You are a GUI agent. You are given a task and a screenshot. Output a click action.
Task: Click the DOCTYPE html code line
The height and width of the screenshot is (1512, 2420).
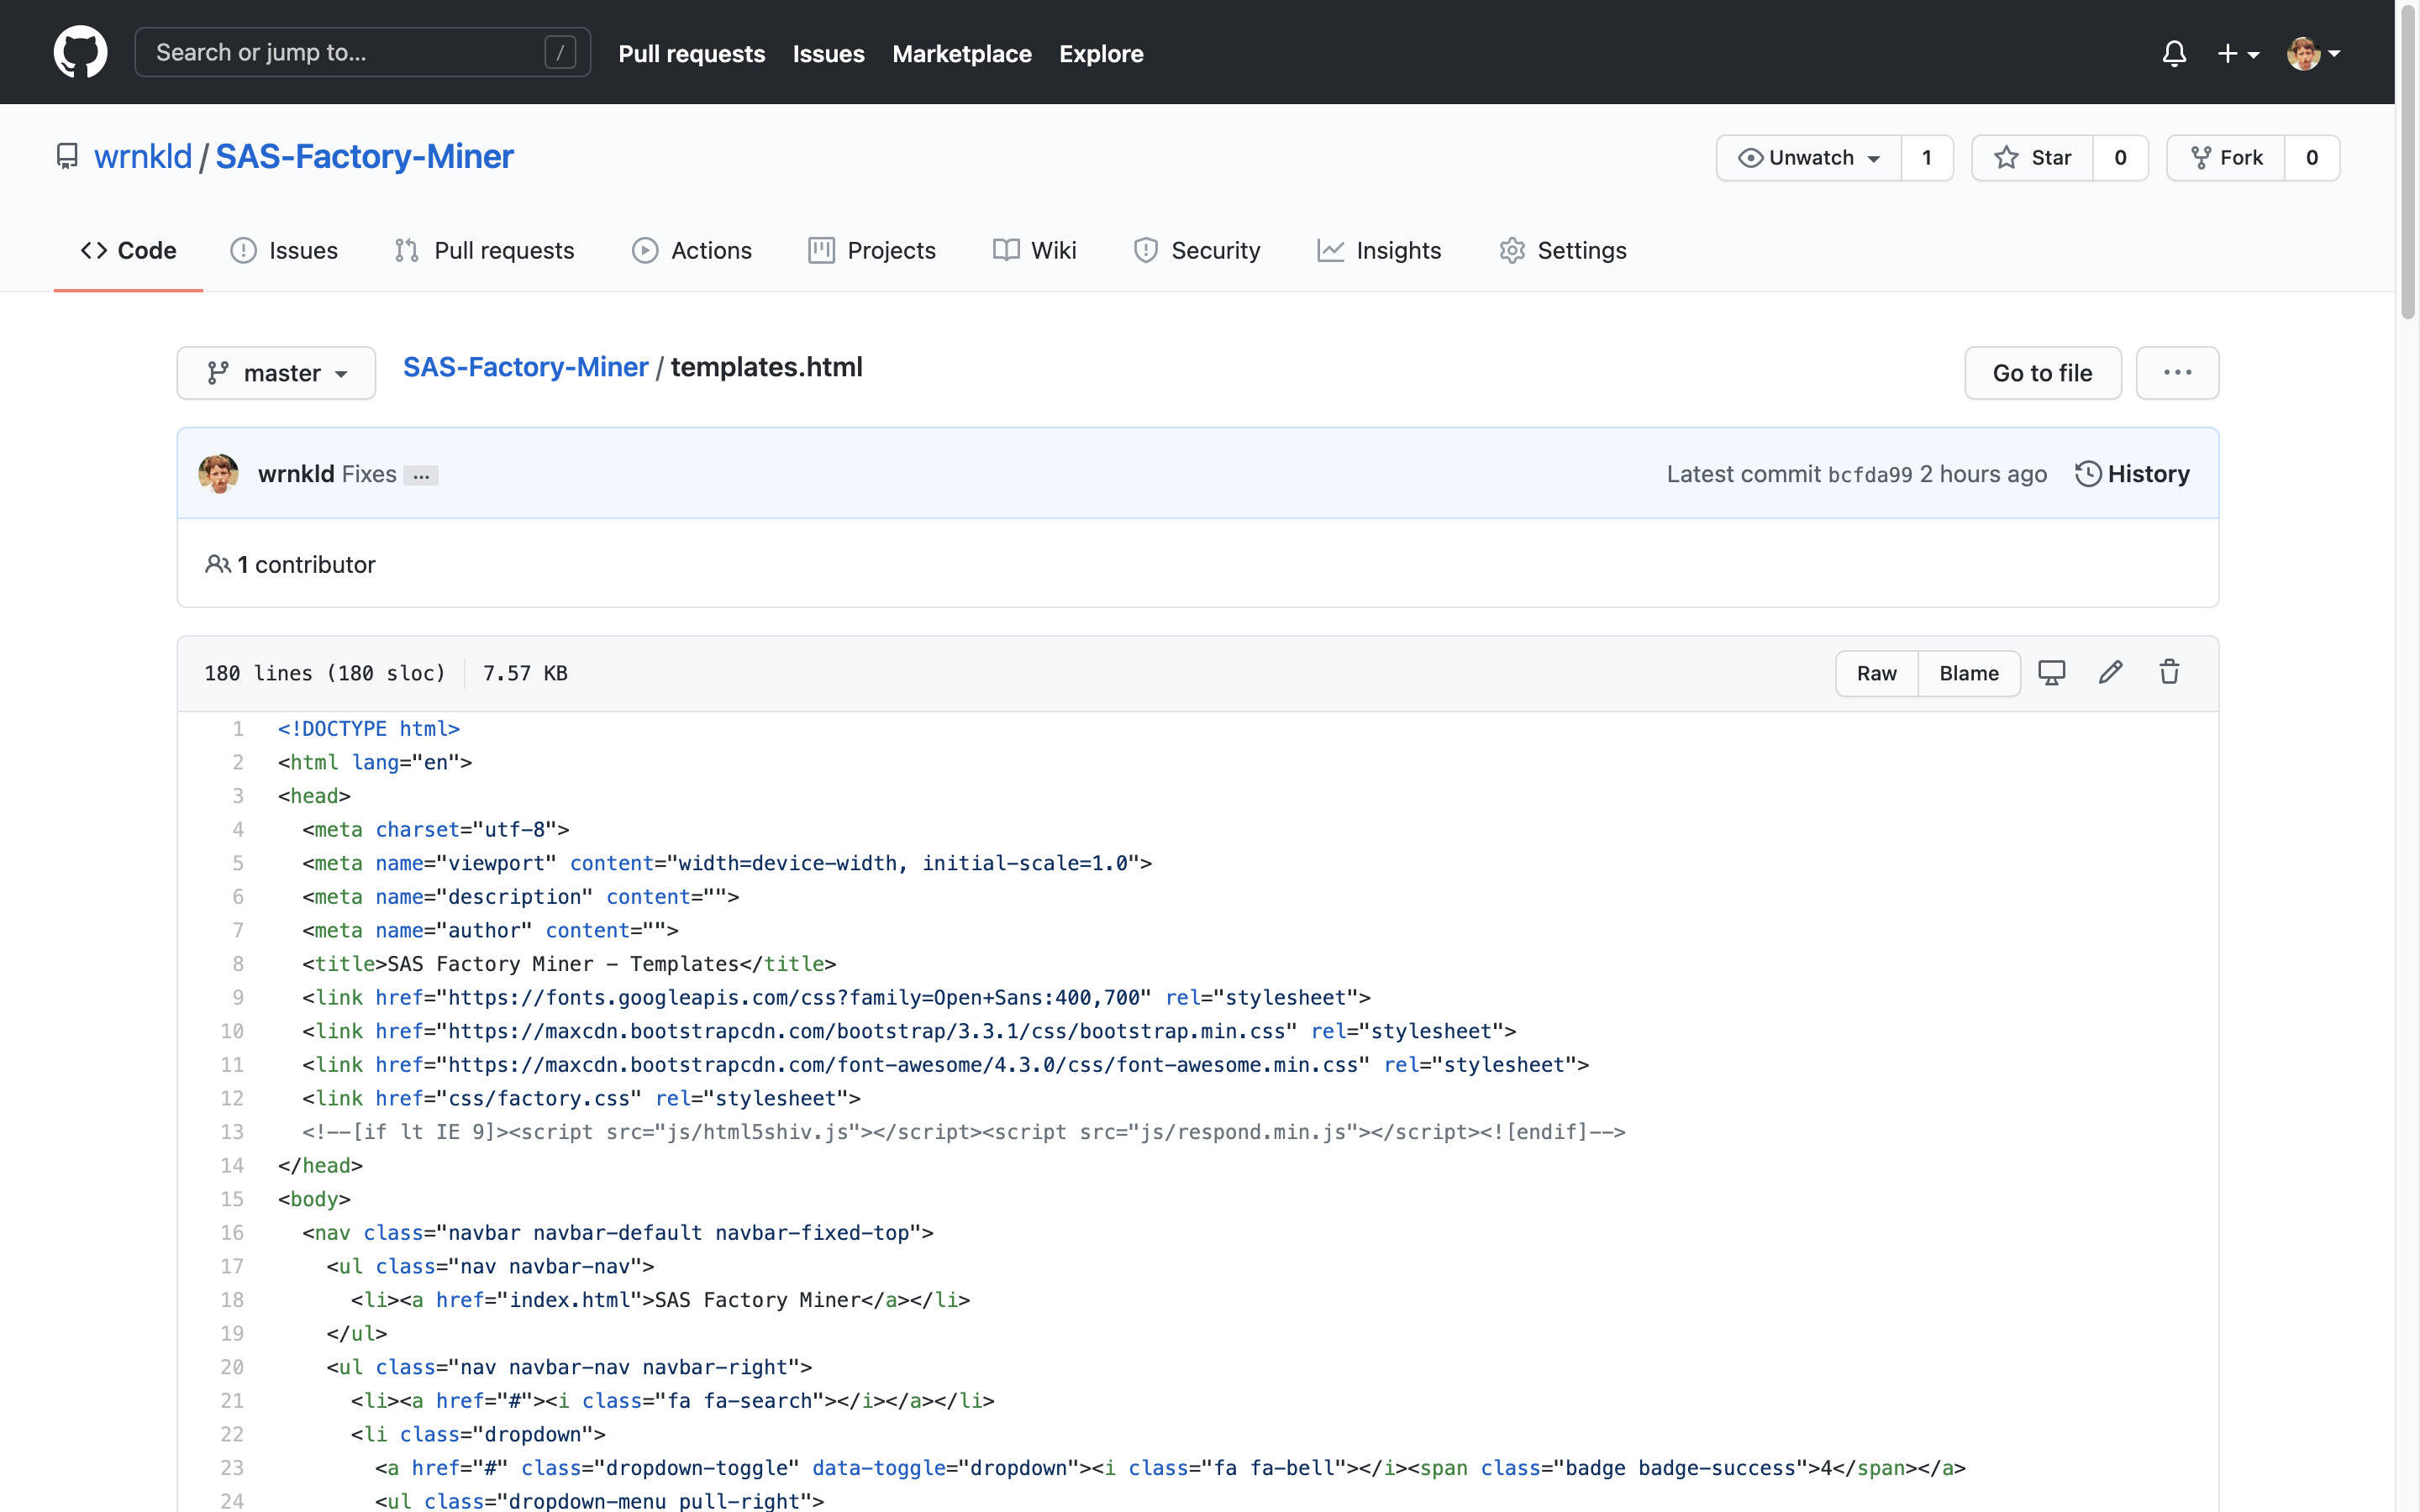coord(369,729)
